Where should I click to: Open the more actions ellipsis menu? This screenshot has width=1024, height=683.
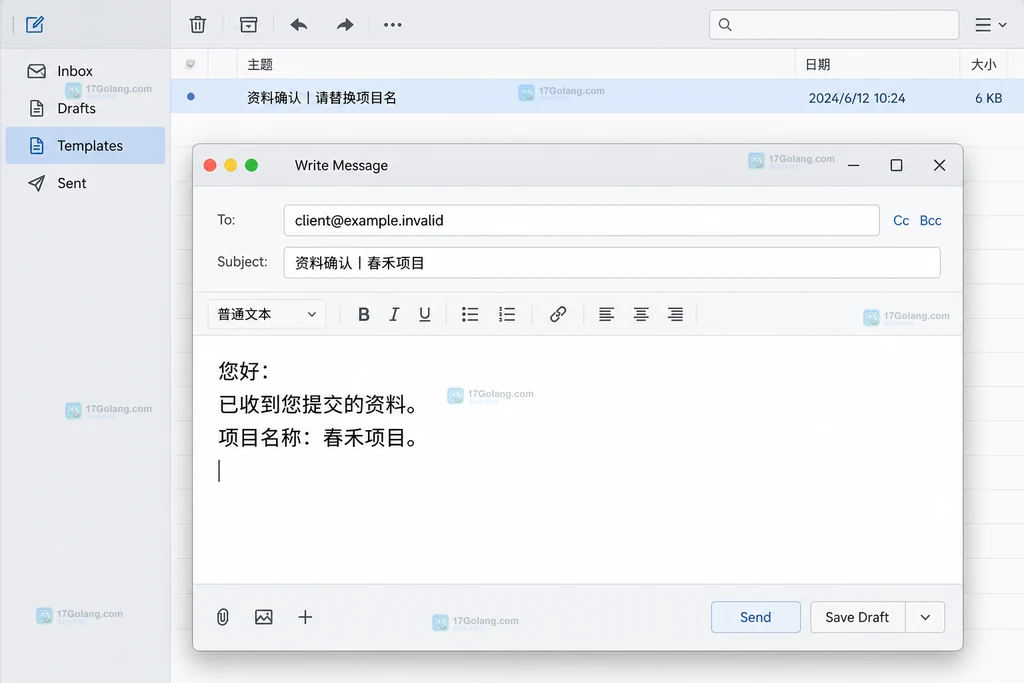pos(392,25)
